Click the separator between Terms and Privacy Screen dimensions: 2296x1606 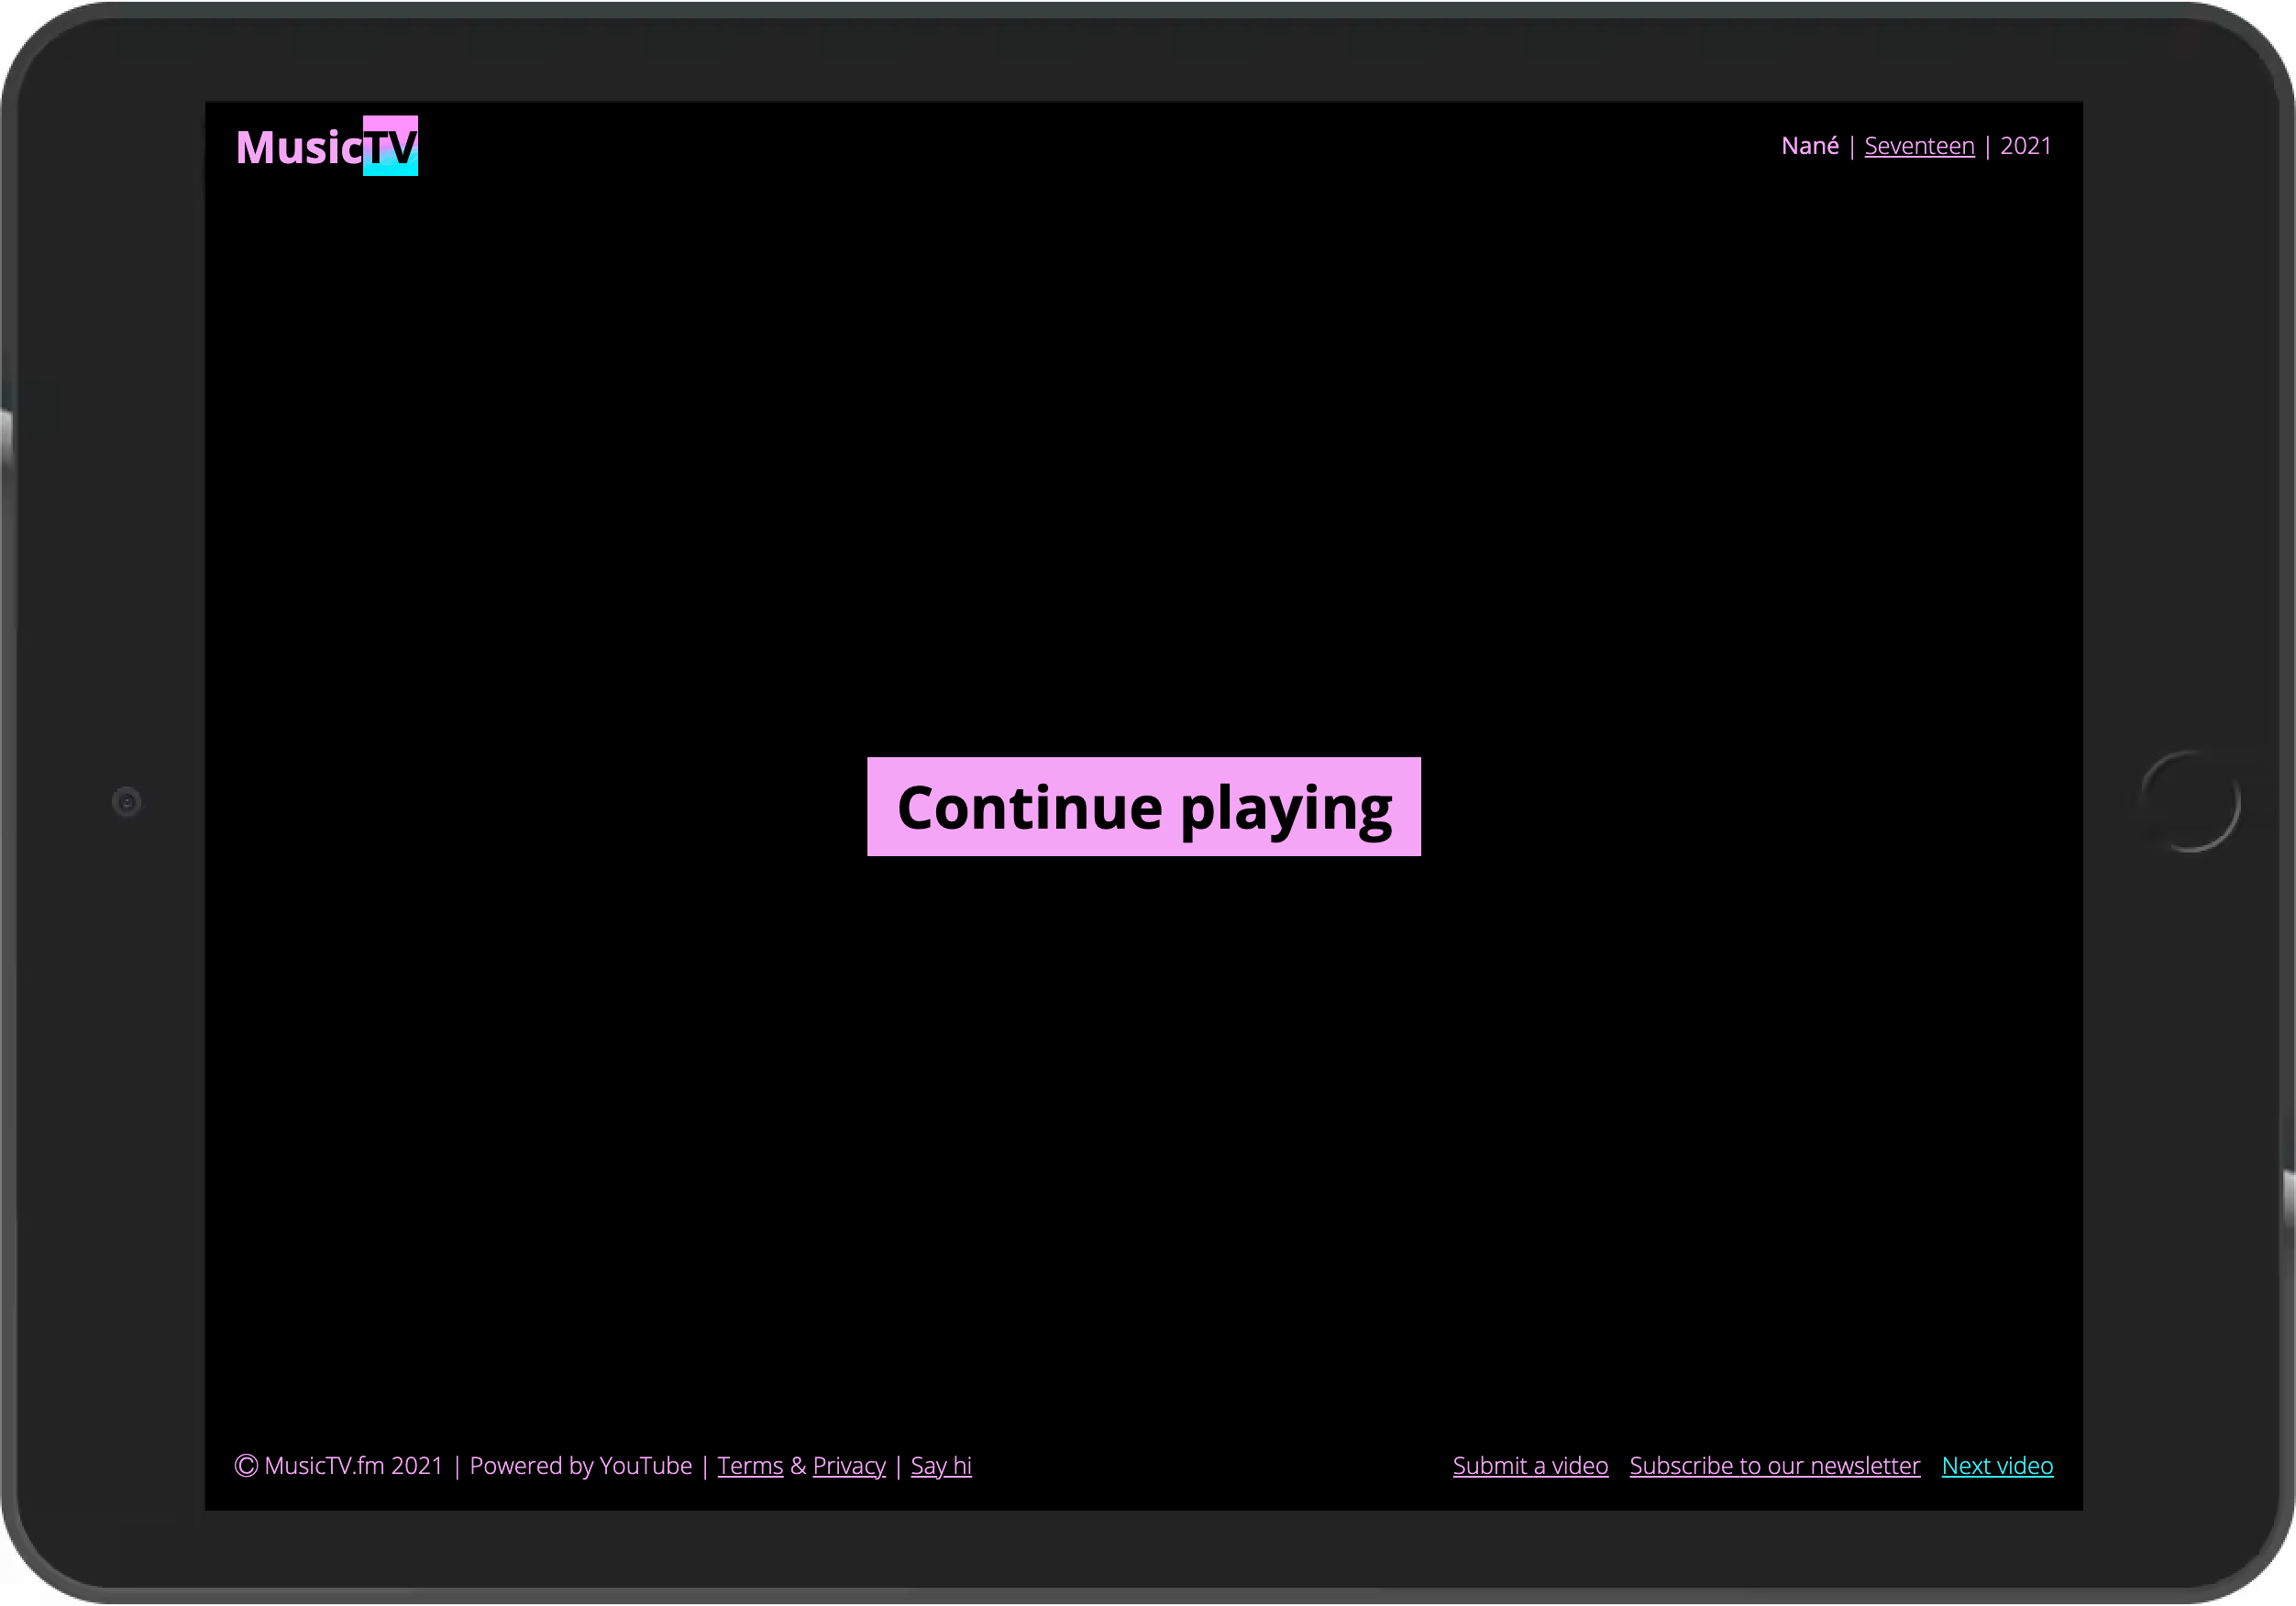point(796,1466)
